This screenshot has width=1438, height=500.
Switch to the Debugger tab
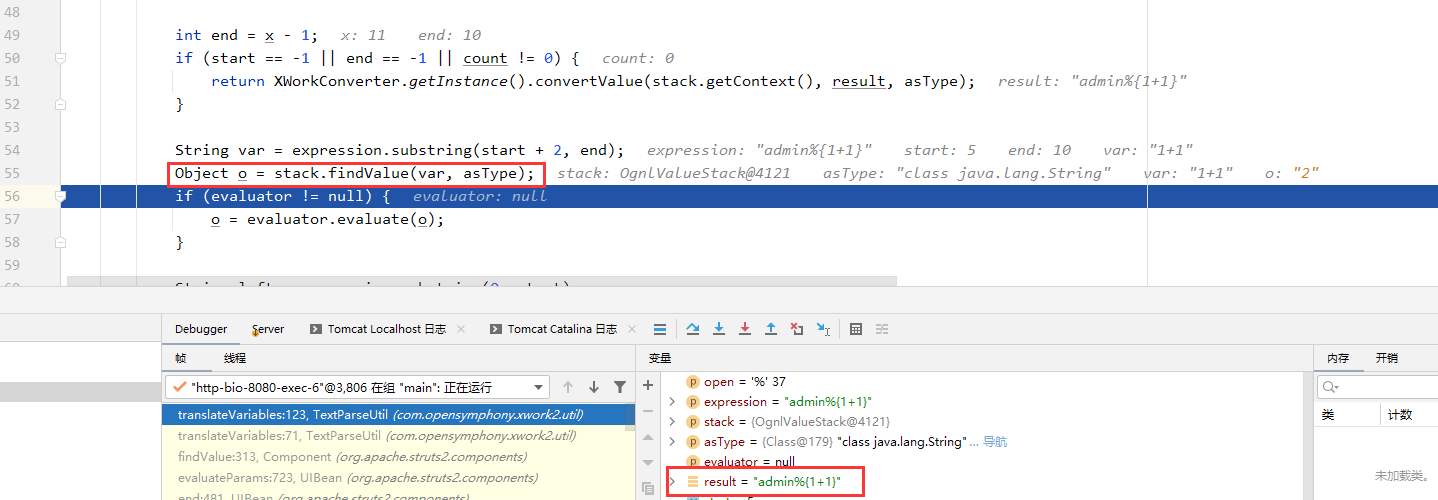tap(201, 329)
